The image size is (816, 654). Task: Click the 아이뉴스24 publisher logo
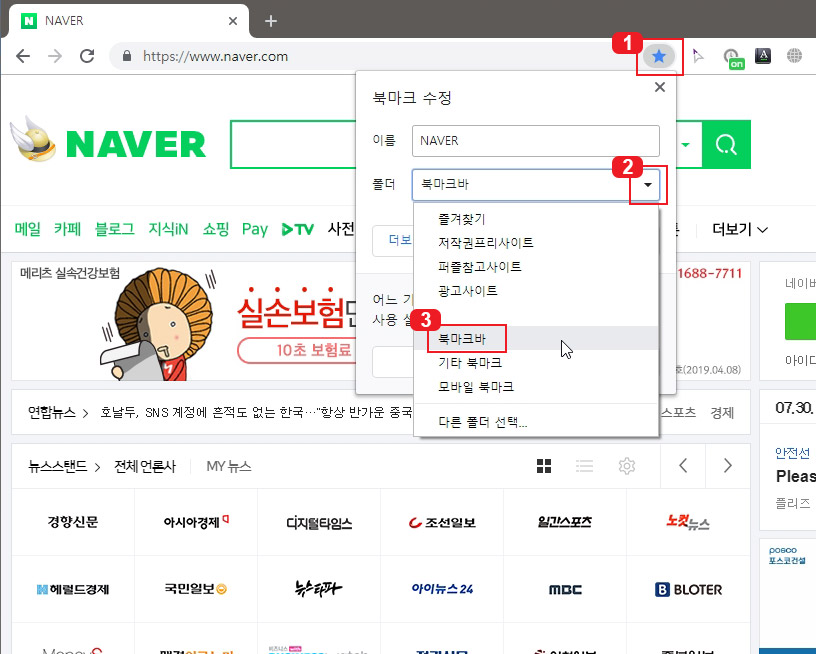coord(442,589)
